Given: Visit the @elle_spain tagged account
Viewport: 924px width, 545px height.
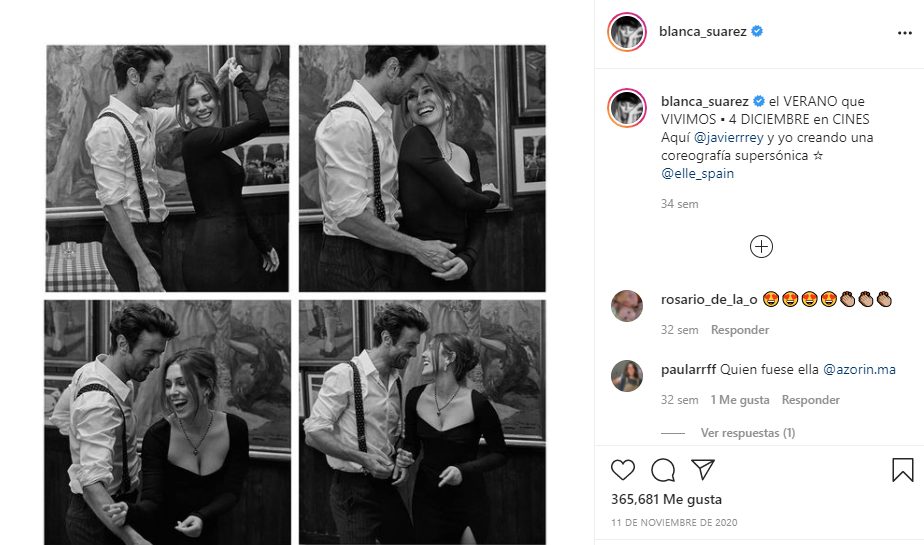Looking at the screenshot, I should click(x=697, y=173).
